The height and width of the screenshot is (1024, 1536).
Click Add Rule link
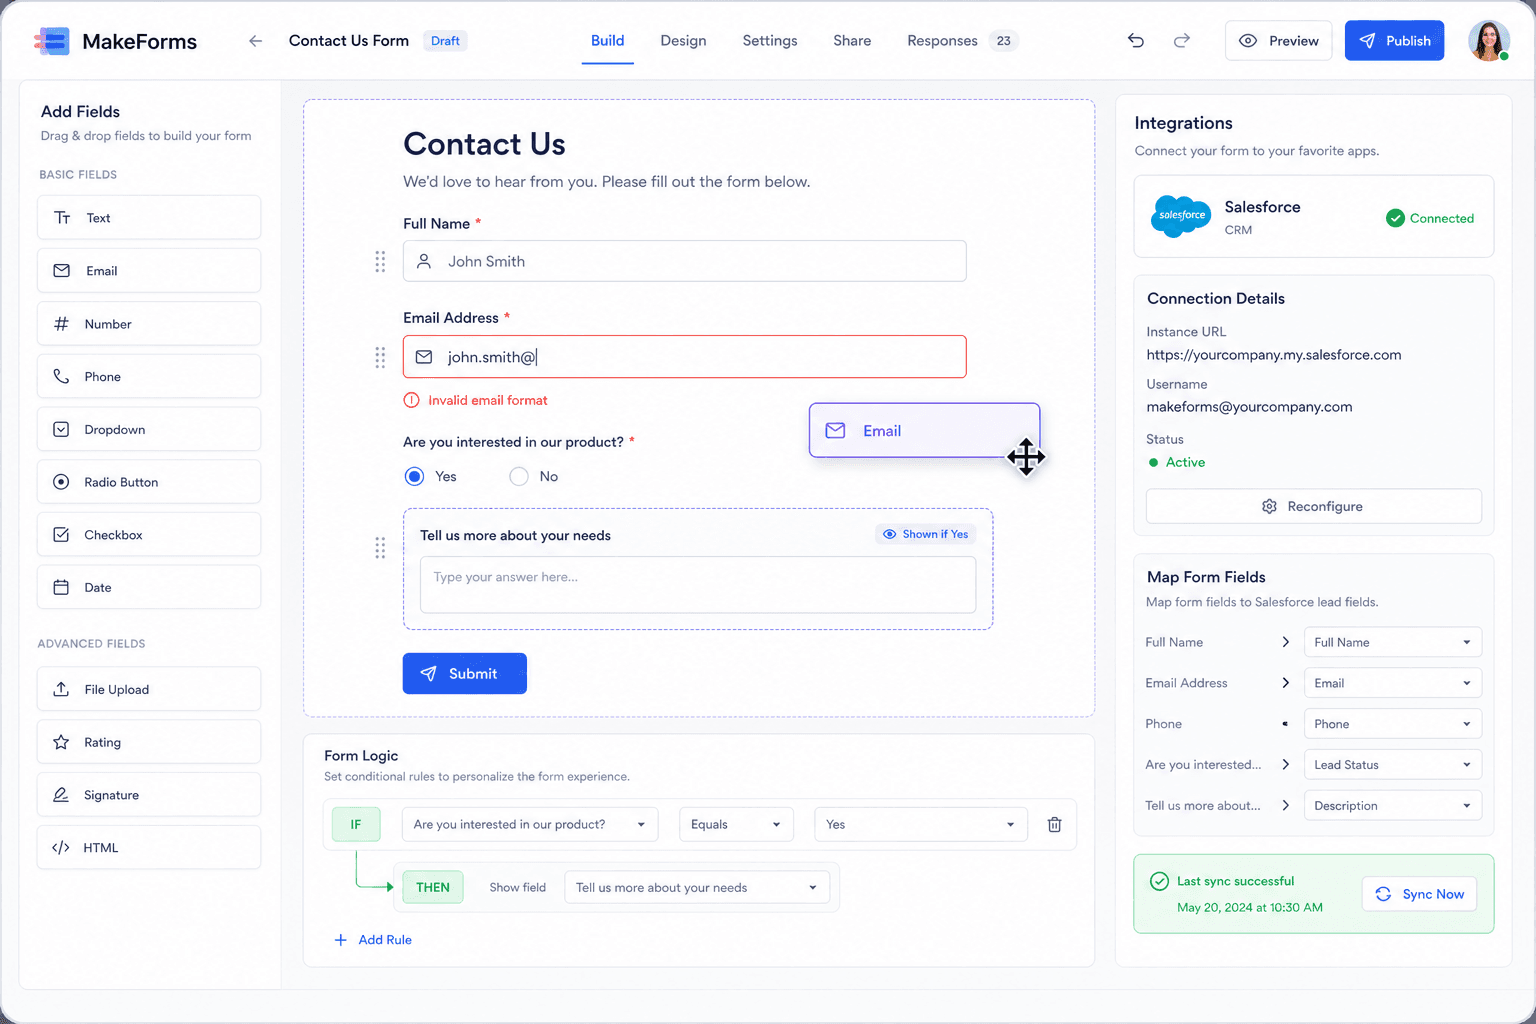[x=373, y=940]
